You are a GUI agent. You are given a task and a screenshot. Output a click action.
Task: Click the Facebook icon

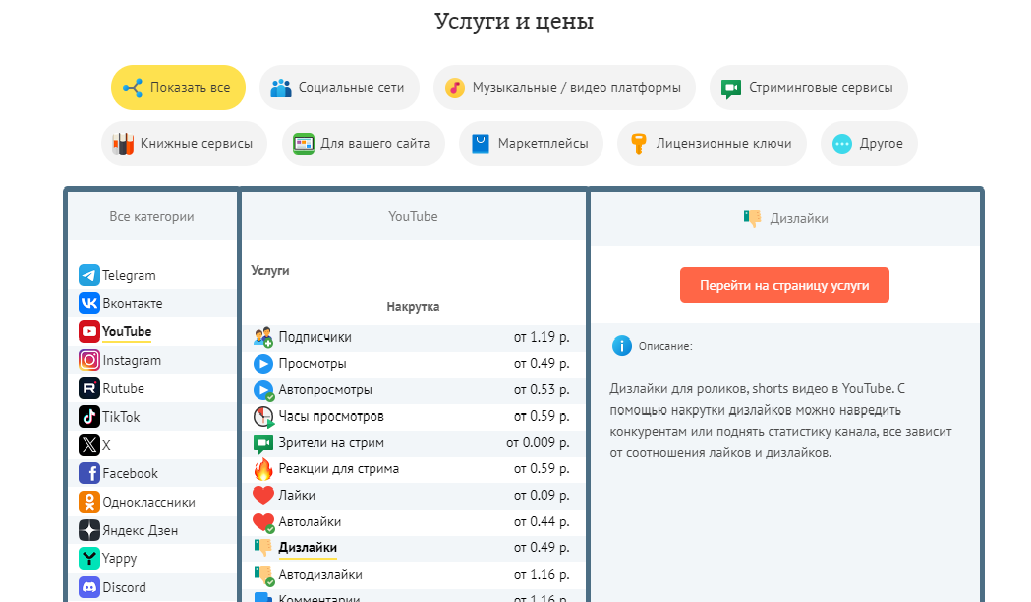[89, 473]
